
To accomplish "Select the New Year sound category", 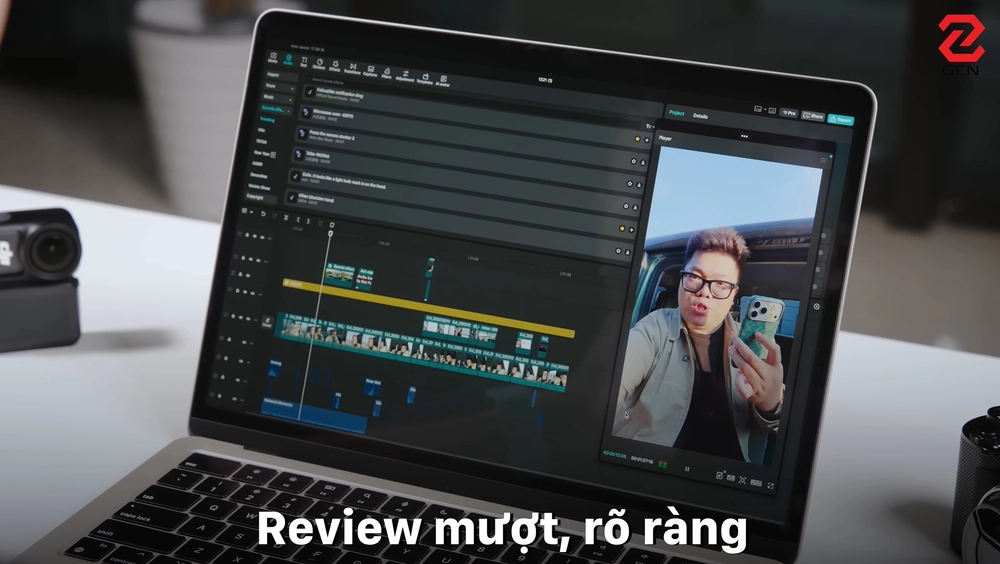I will [264, 154].
